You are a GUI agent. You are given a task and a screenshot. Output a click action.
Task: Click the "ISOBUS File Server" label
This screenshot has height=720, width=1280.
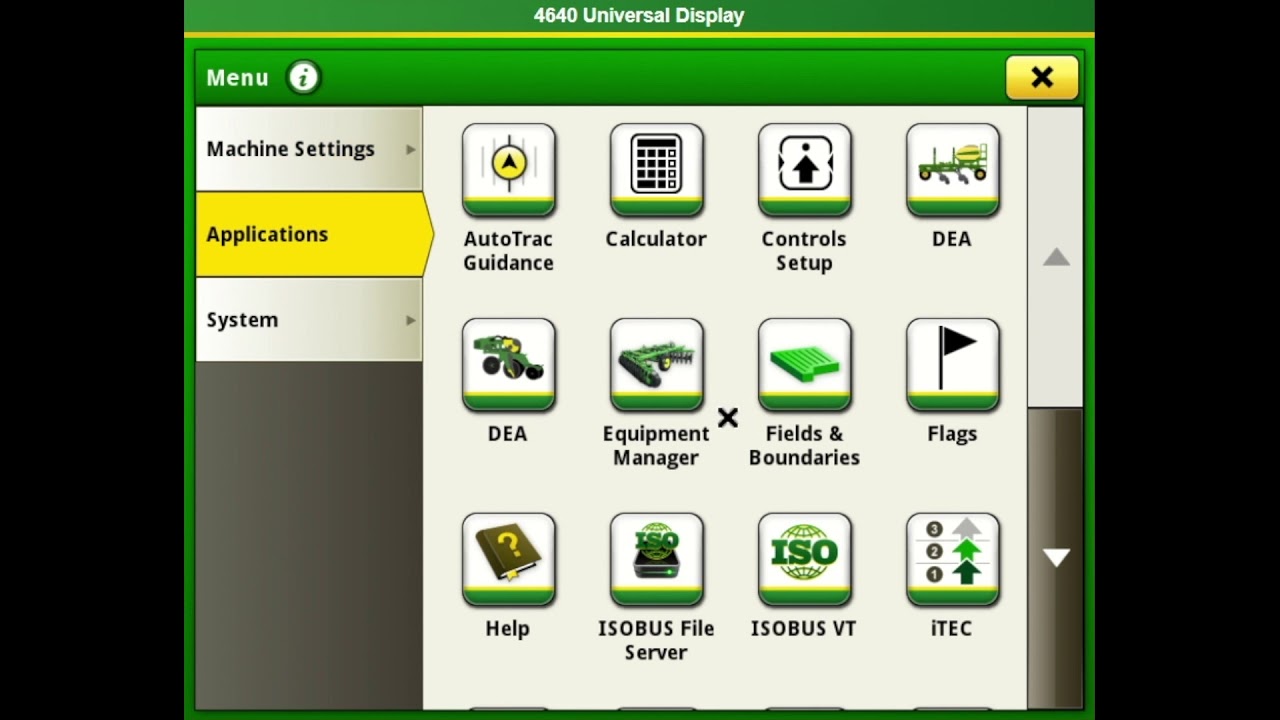[x=656, y=641]
